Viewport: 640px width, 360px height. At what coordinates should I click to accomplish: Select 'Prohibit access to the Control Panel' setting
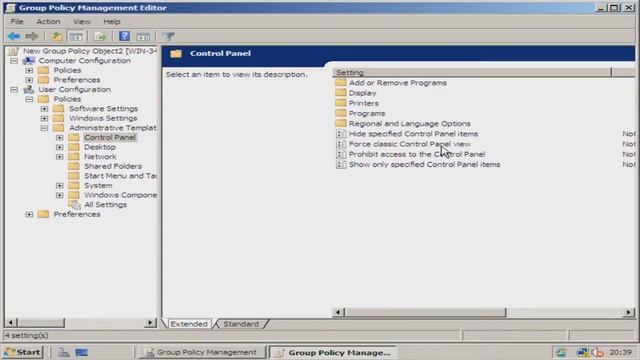point(417,154)
